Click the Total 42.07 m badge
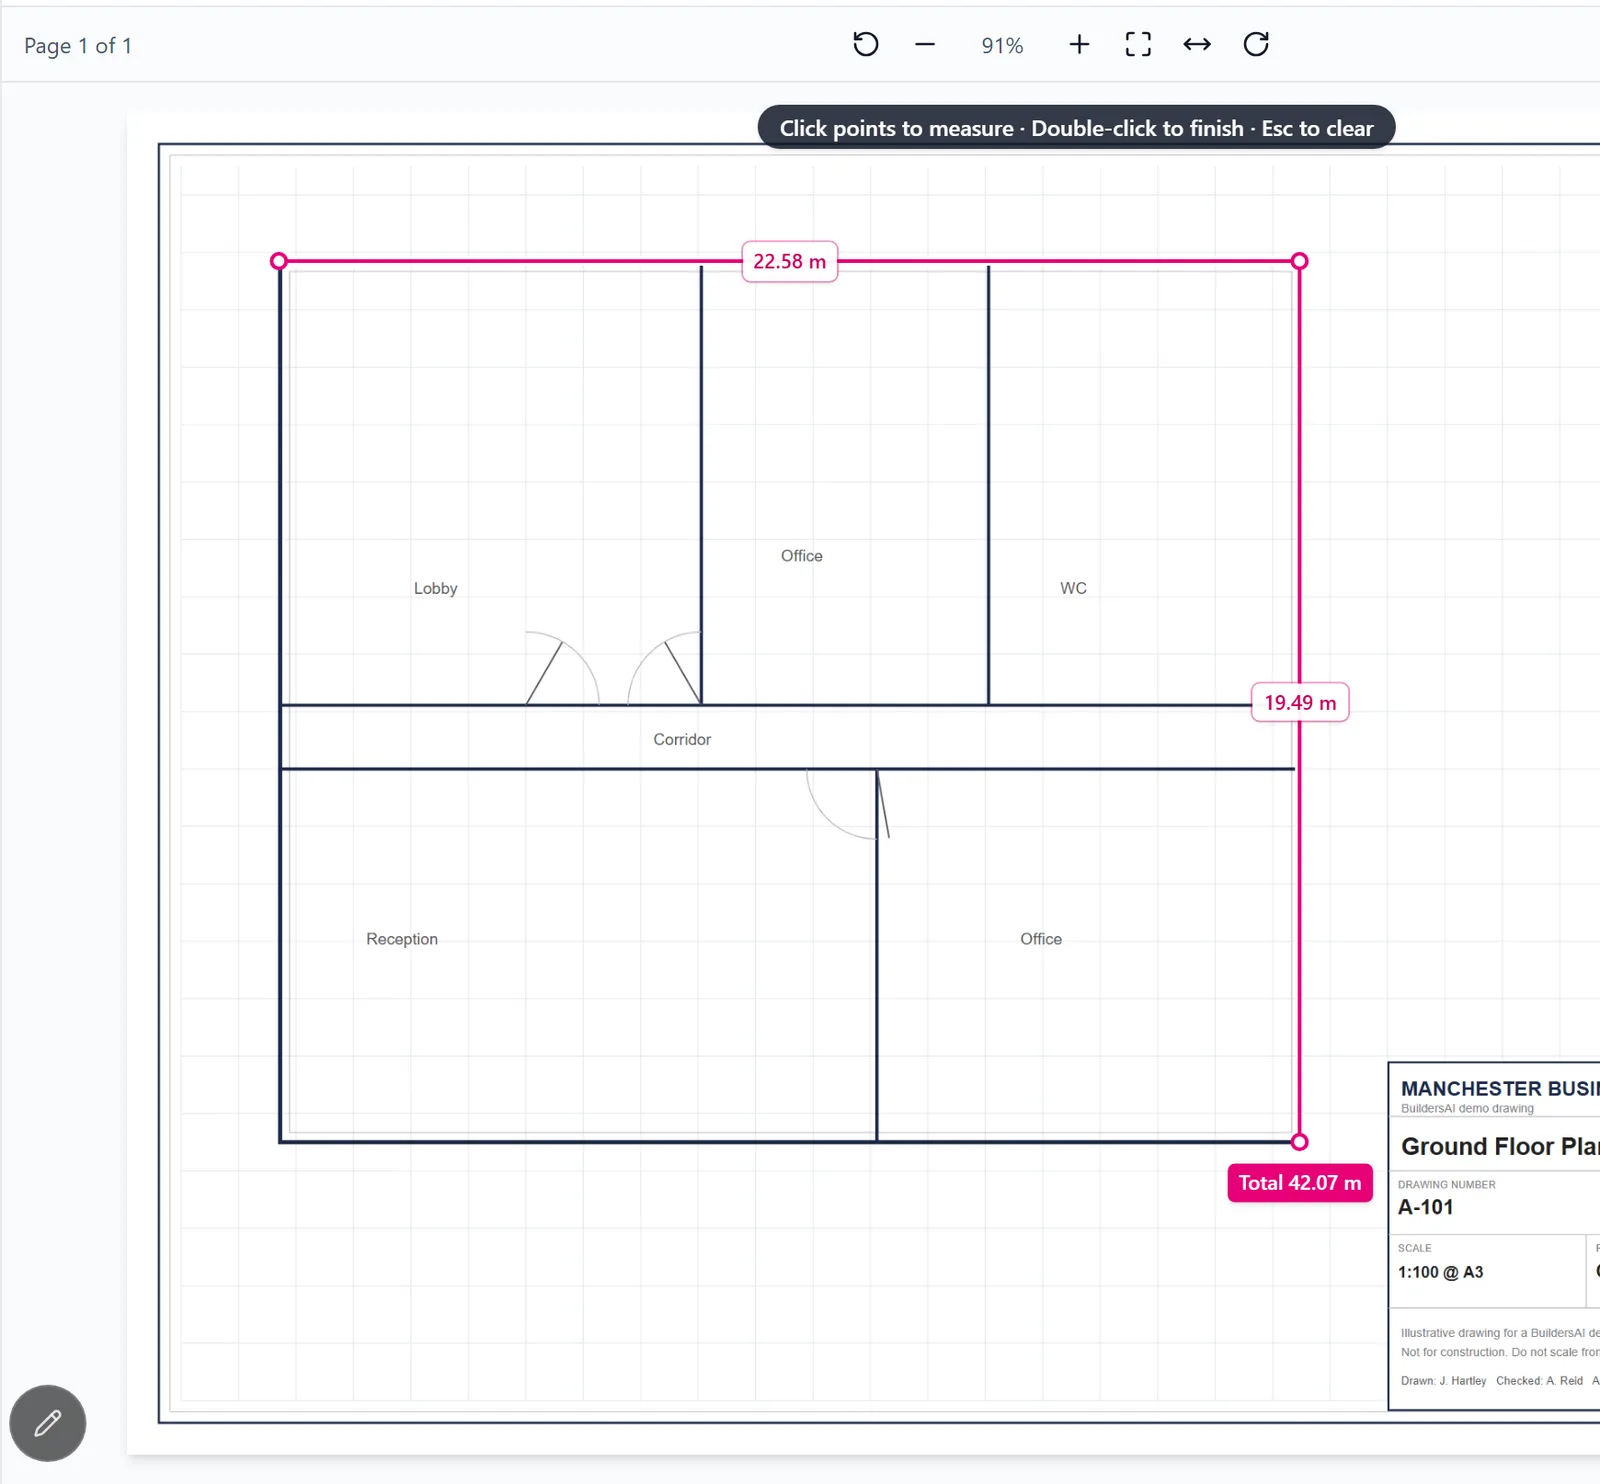 [x=1300, y=1183]
